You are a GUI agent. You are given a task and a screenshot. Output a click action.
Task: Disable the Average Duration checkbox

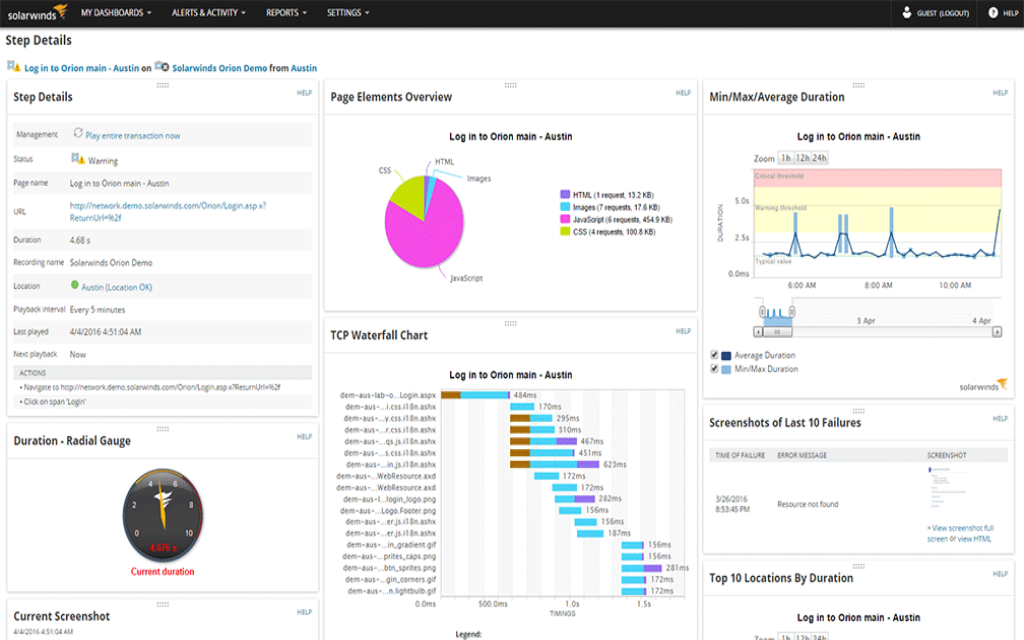(x=713, y=354)
